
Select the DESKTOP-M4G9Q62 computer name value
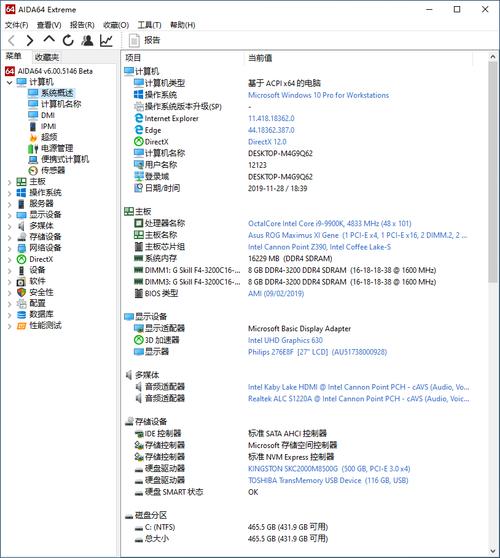(x=280, y=154)
